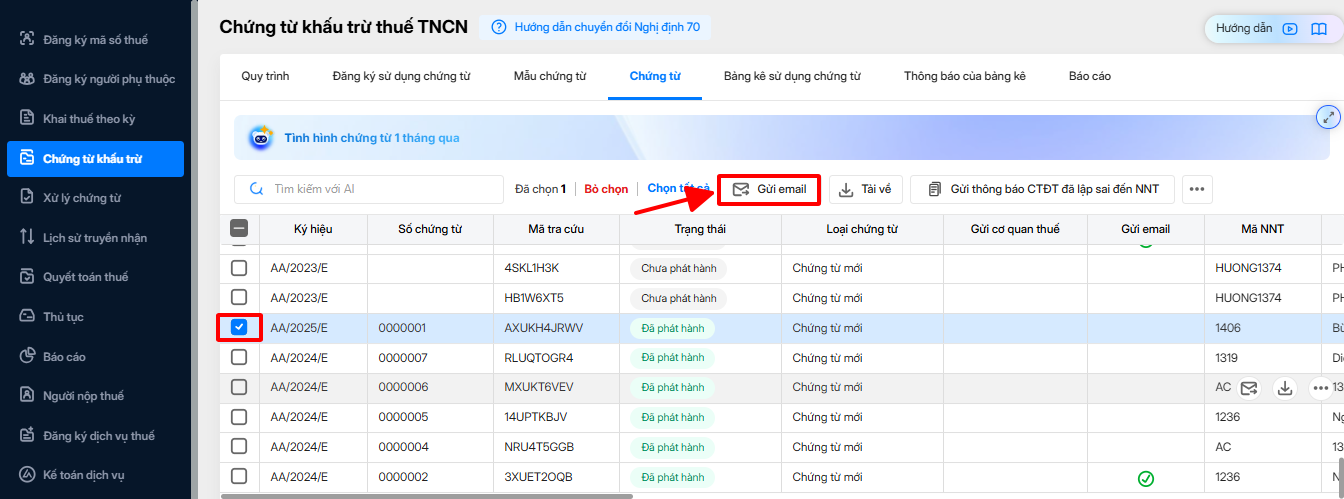This screenshot has width=1344, height=499.
Task: Open the Báo cáo tab
Action: pos(1089,76)
